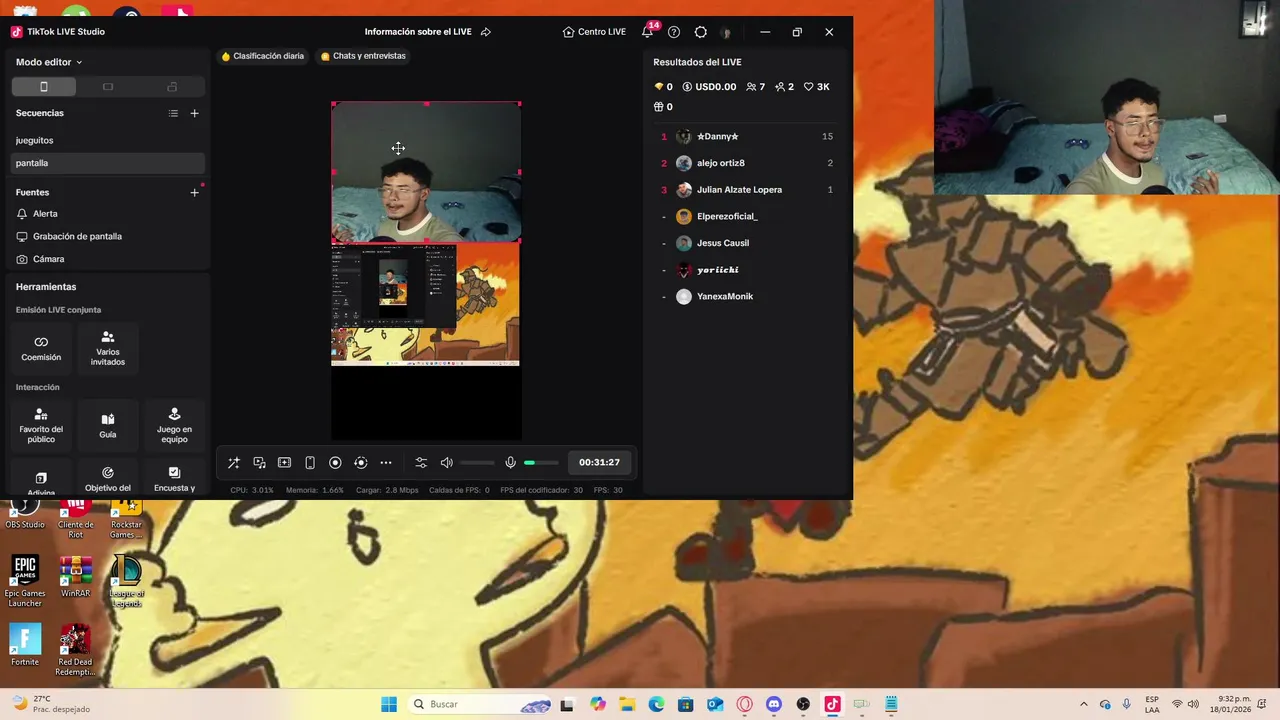The image size is (1280, 720).
Task: Open Epic Games Launcher desktop shortcut
Action: click(25, 581)
